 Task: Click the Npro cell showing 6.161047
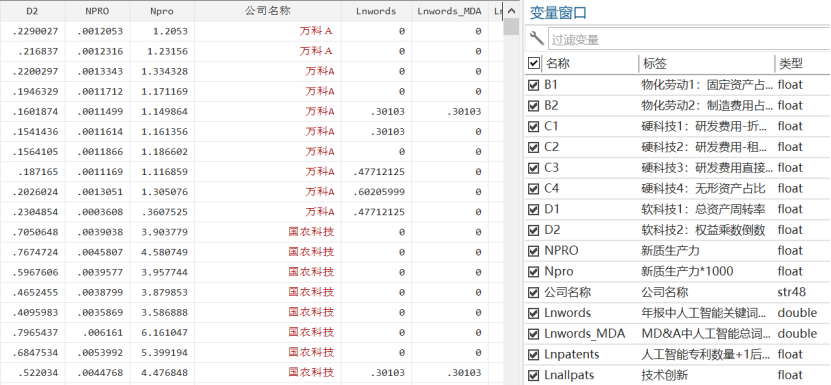[x=164, y=332]
